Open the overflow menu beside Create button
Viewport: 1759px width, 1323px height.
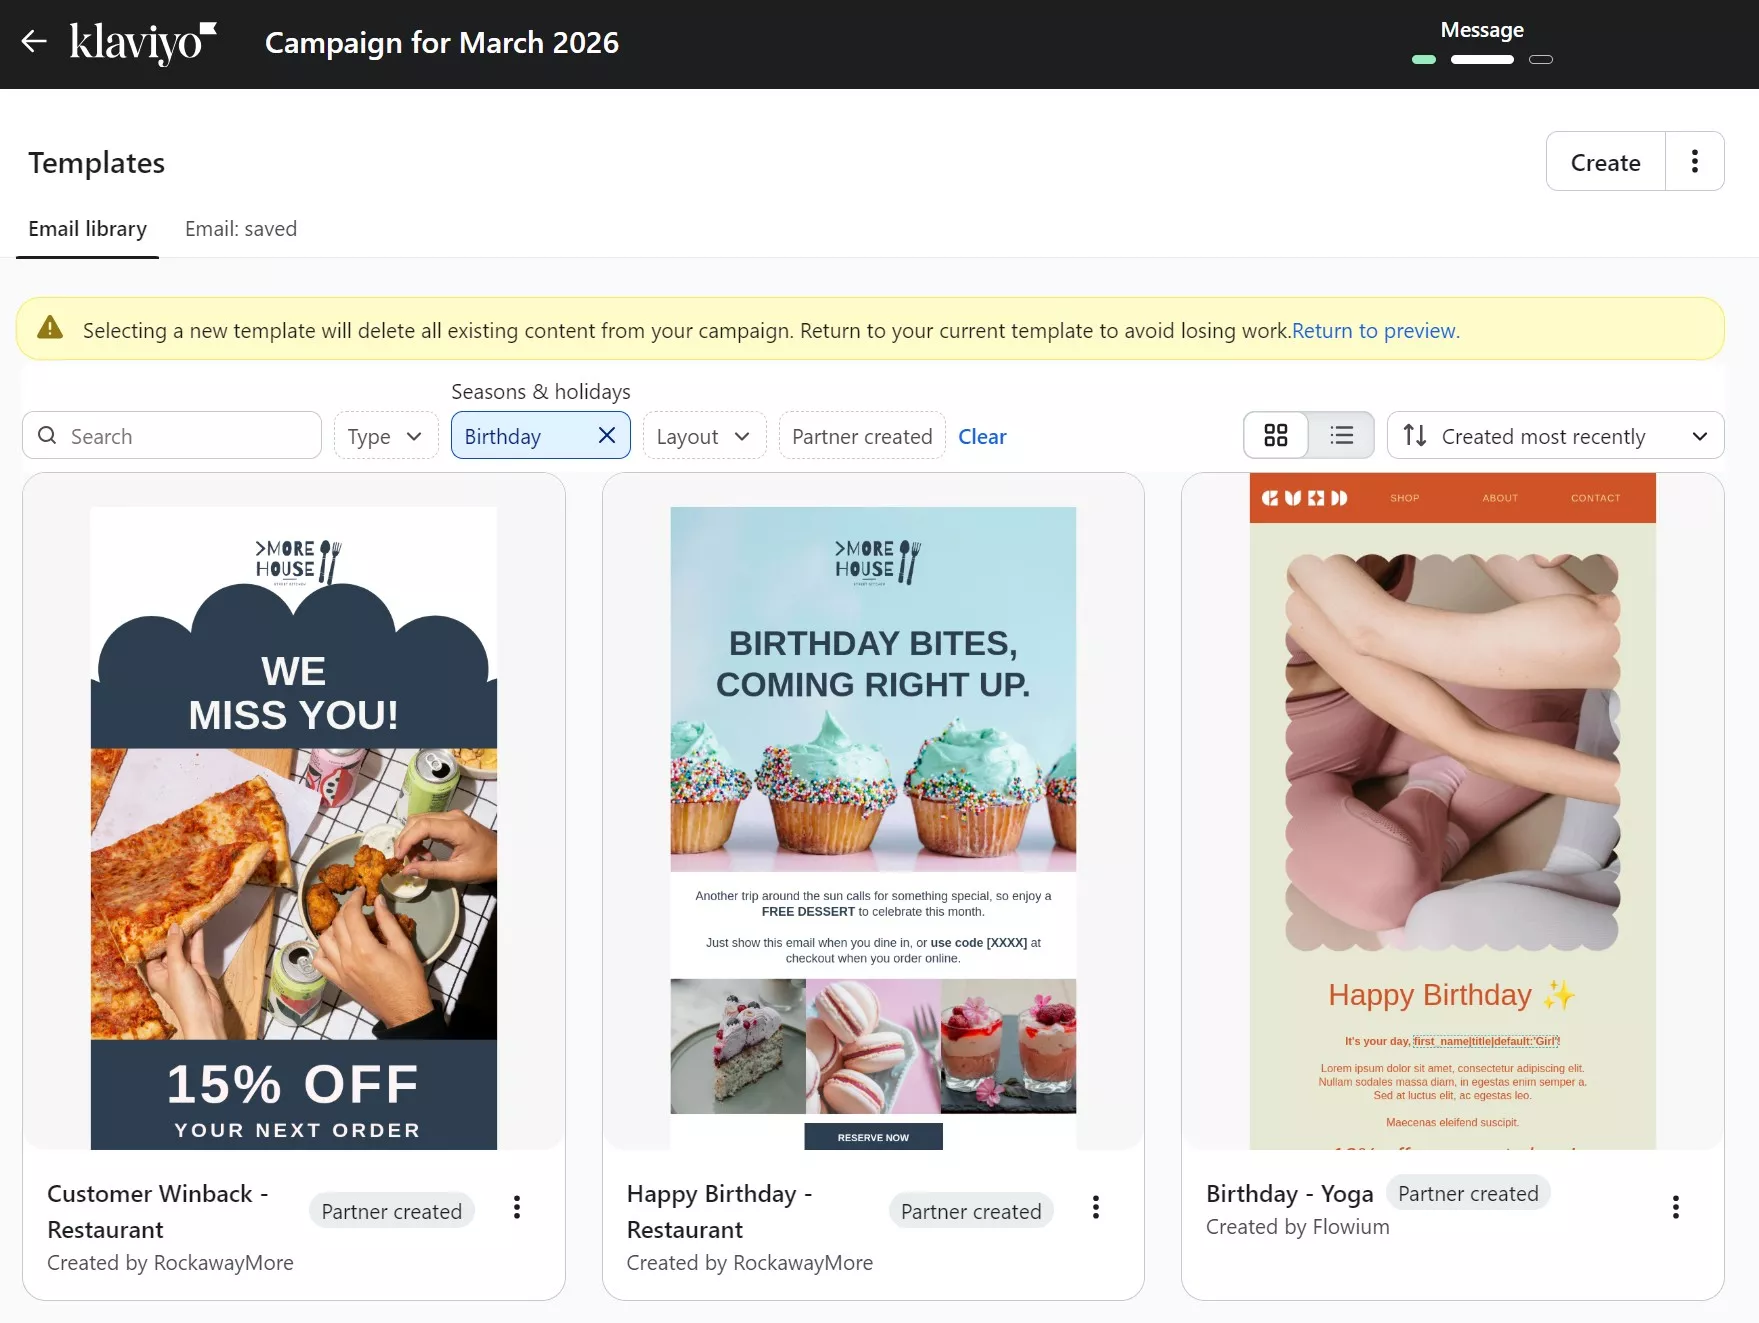(1694, 161)
